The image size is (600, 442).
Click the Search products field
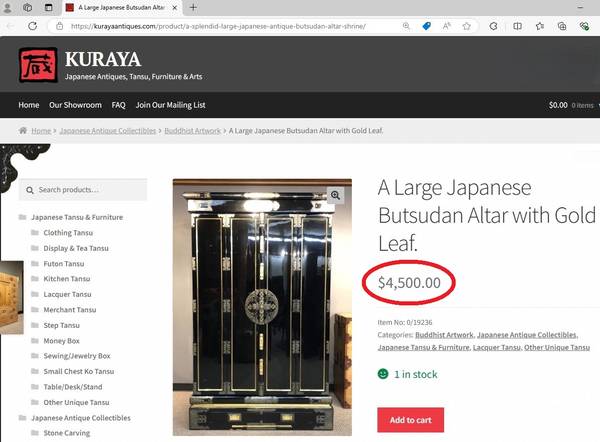click(83, 189)
